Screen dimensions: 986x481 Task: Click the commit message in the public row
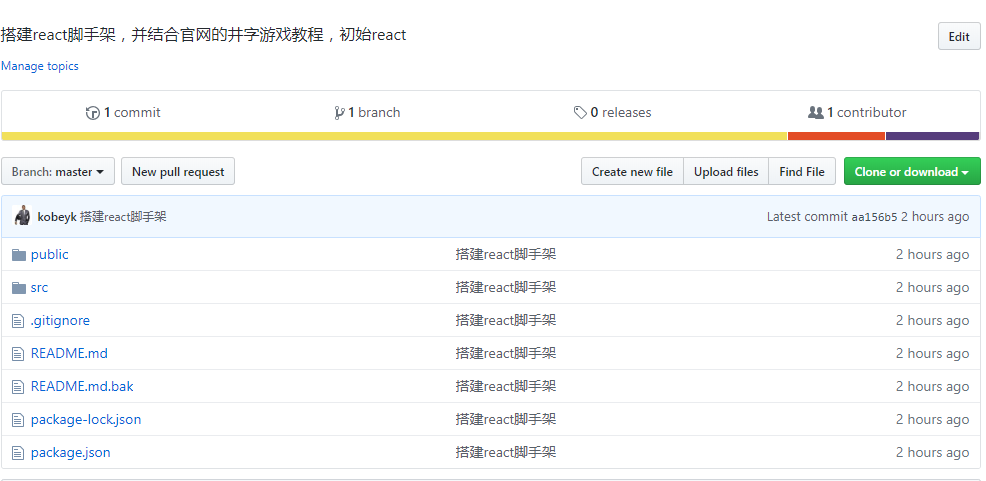pyautogui.click(x=506, y=254)
